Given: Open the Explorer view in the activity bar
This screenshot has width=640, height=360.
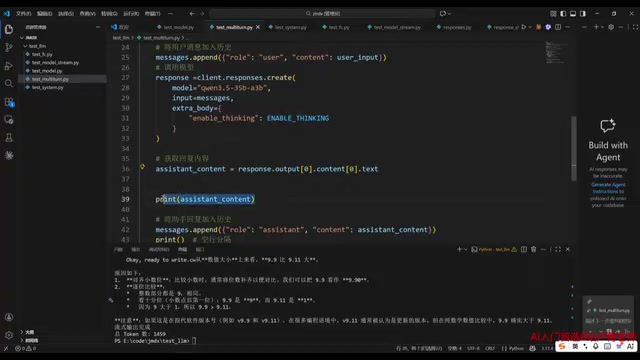Looking at the screenshot, I should [9, 29].
